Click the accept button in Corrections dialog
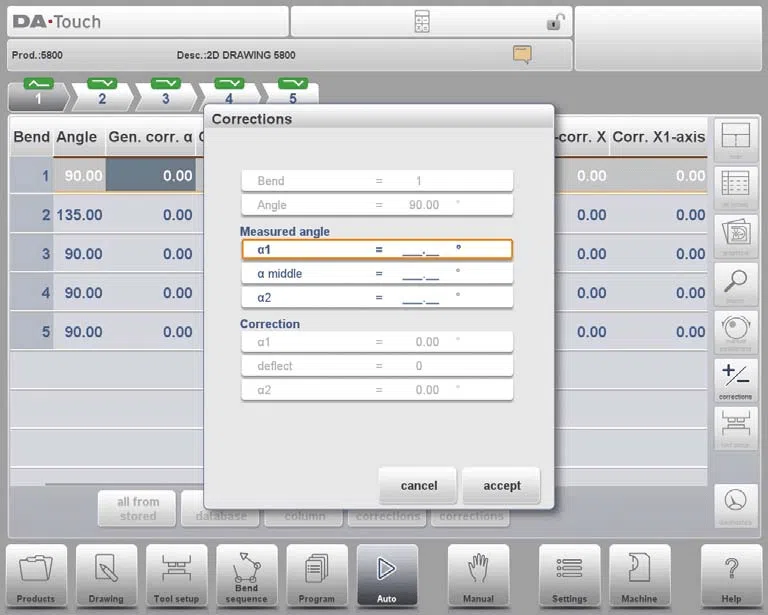 [502, 486]
